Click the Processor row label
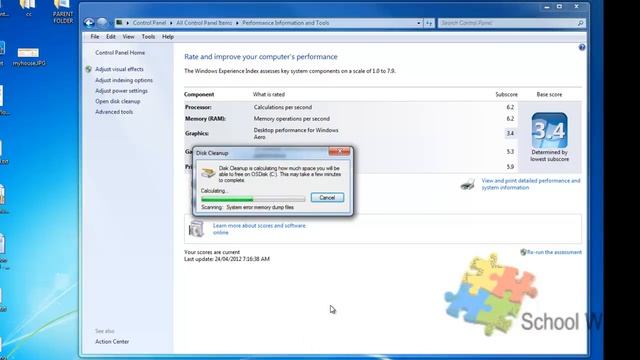640x360 pixels. tap(198, 107)
